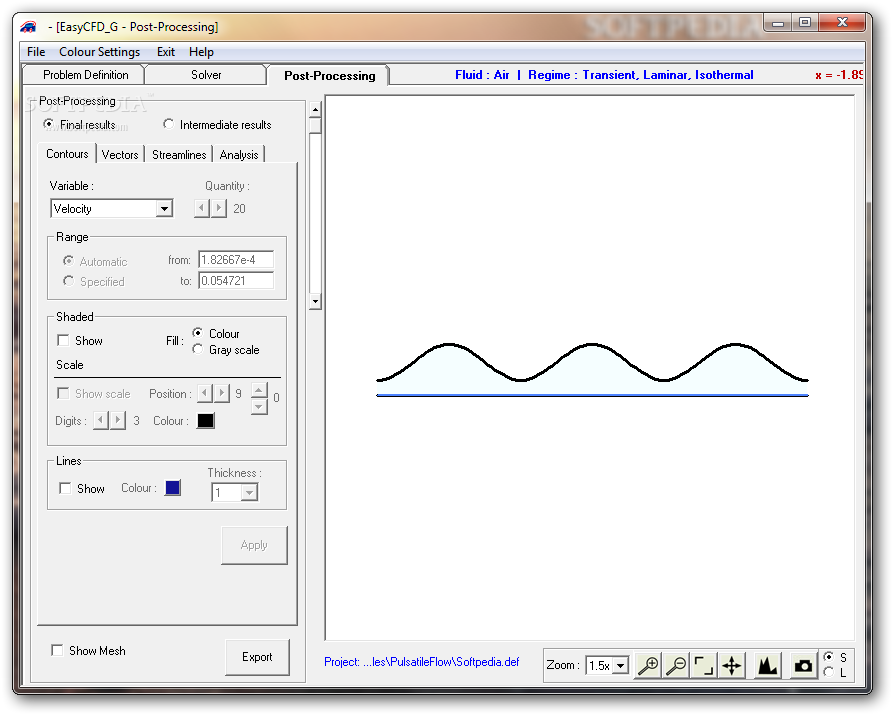Choose Gray scale fill option
Image resolution: width=893 pixels, height=715 pixels.
(198, 349)
